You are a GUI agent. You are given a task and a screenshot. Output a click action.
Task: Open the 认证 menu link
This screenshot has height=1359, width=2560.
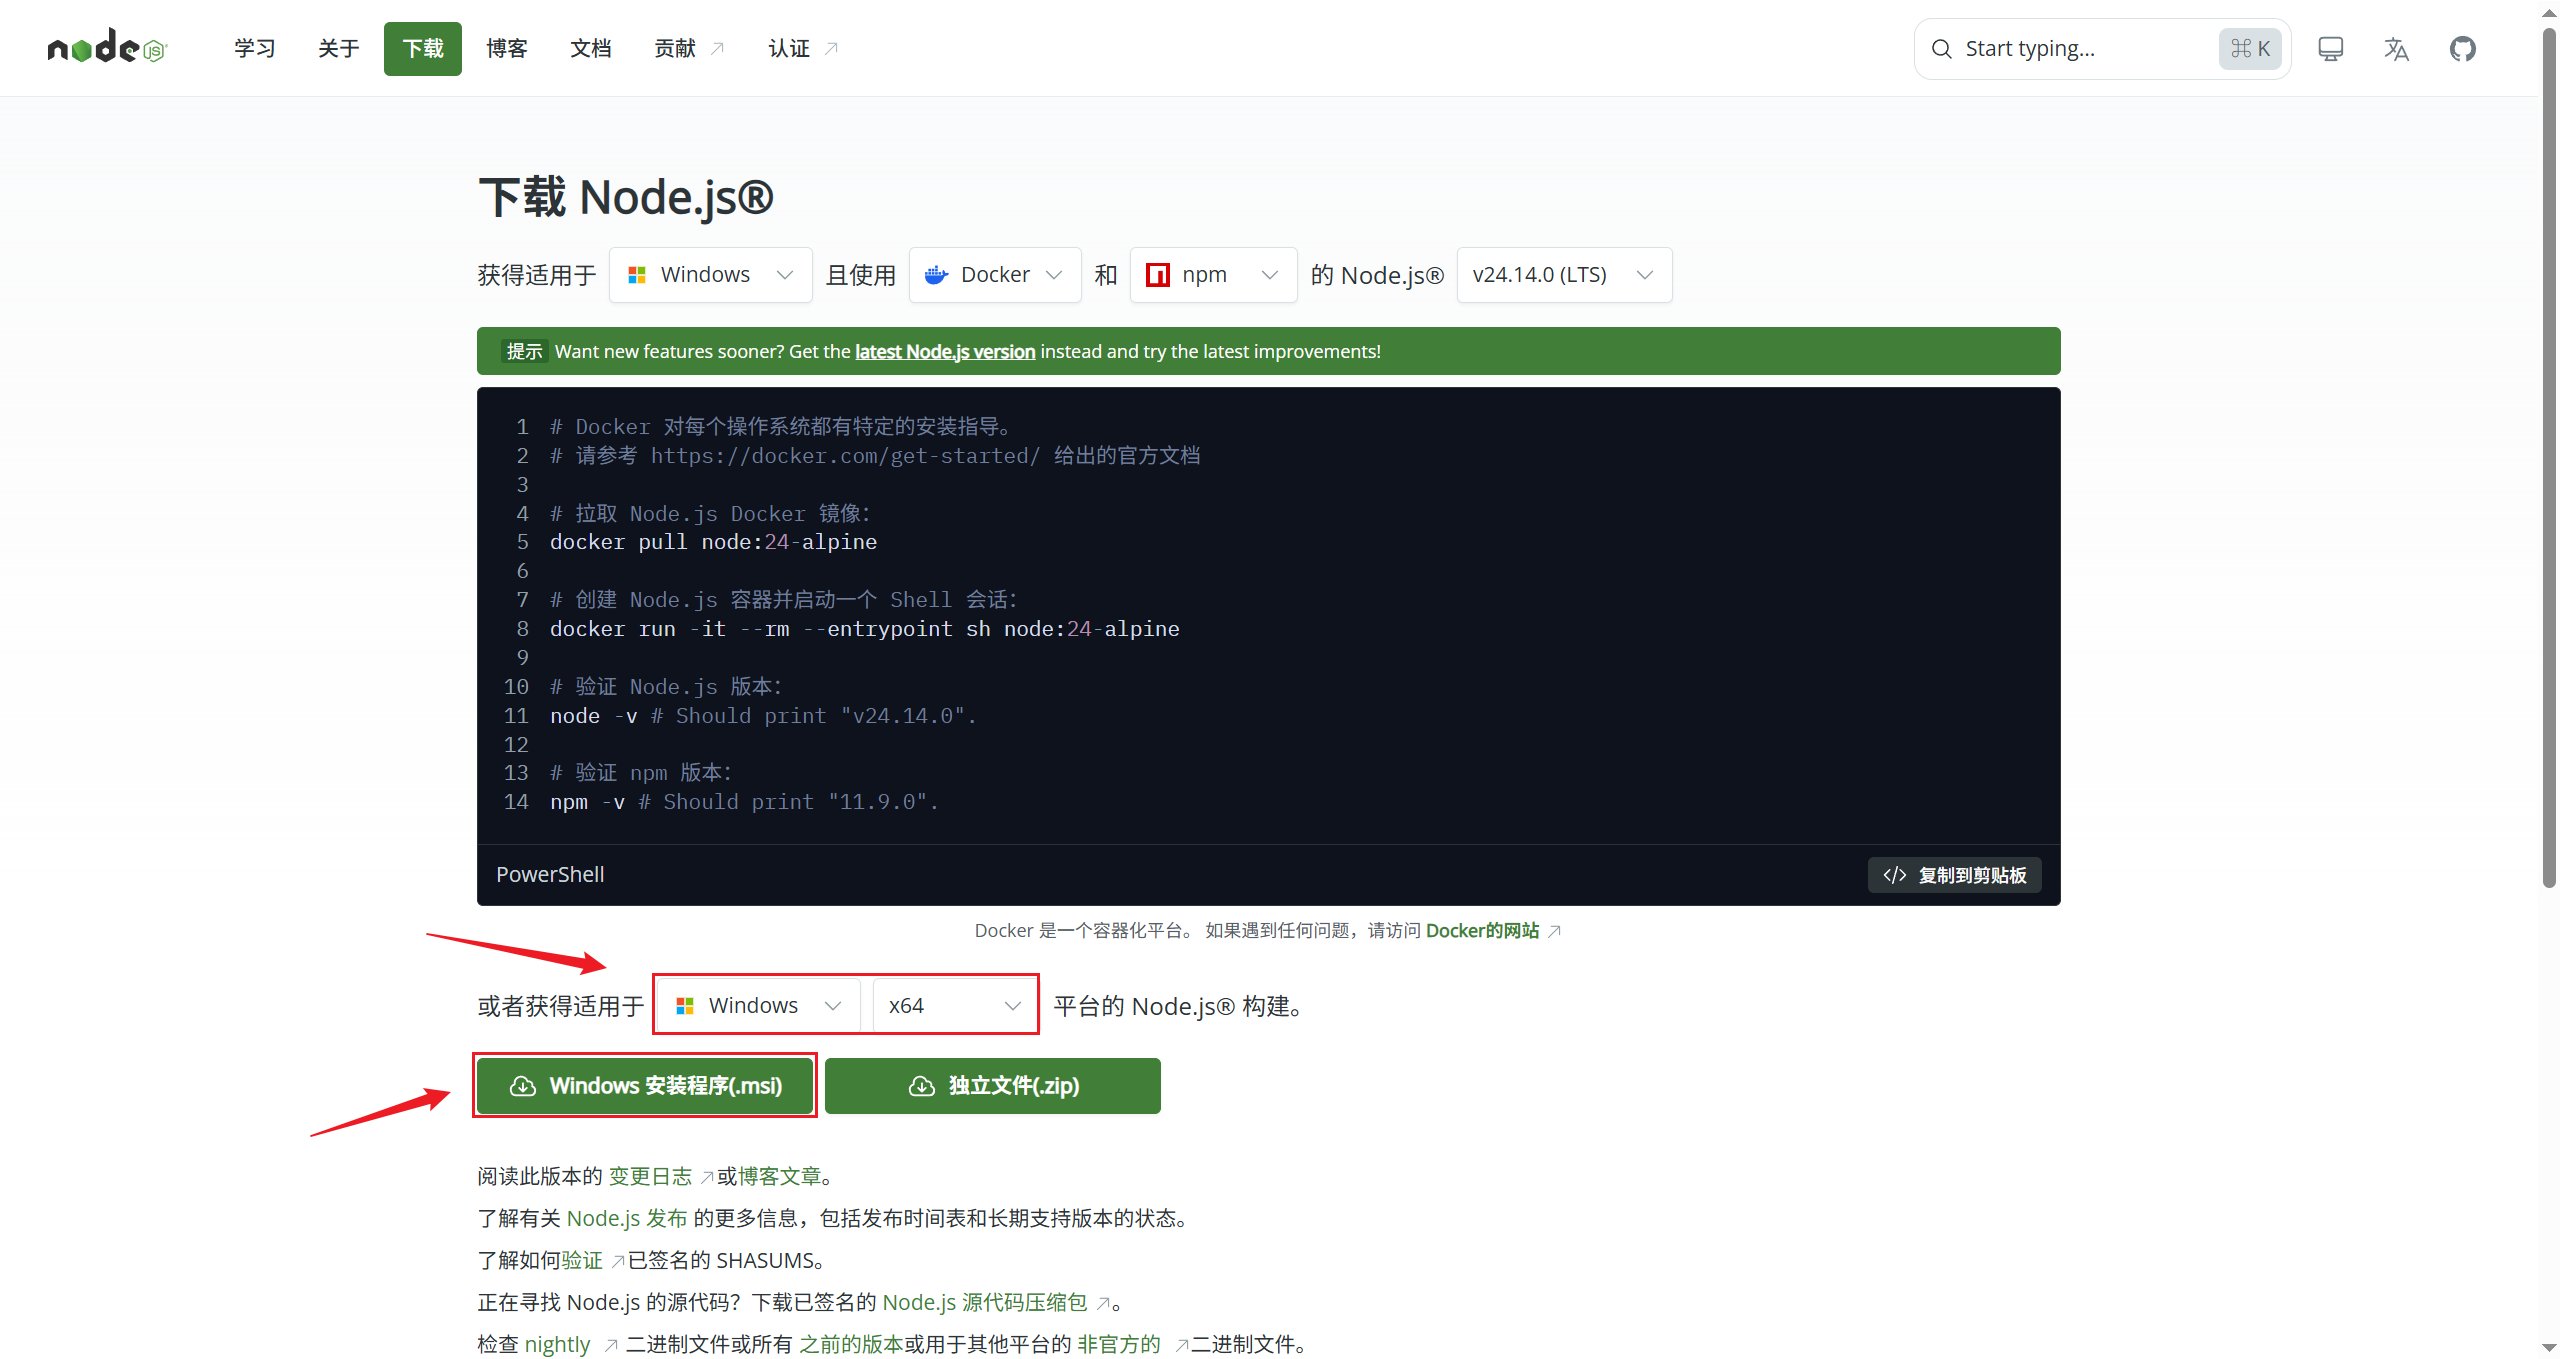tap(803, 49)
